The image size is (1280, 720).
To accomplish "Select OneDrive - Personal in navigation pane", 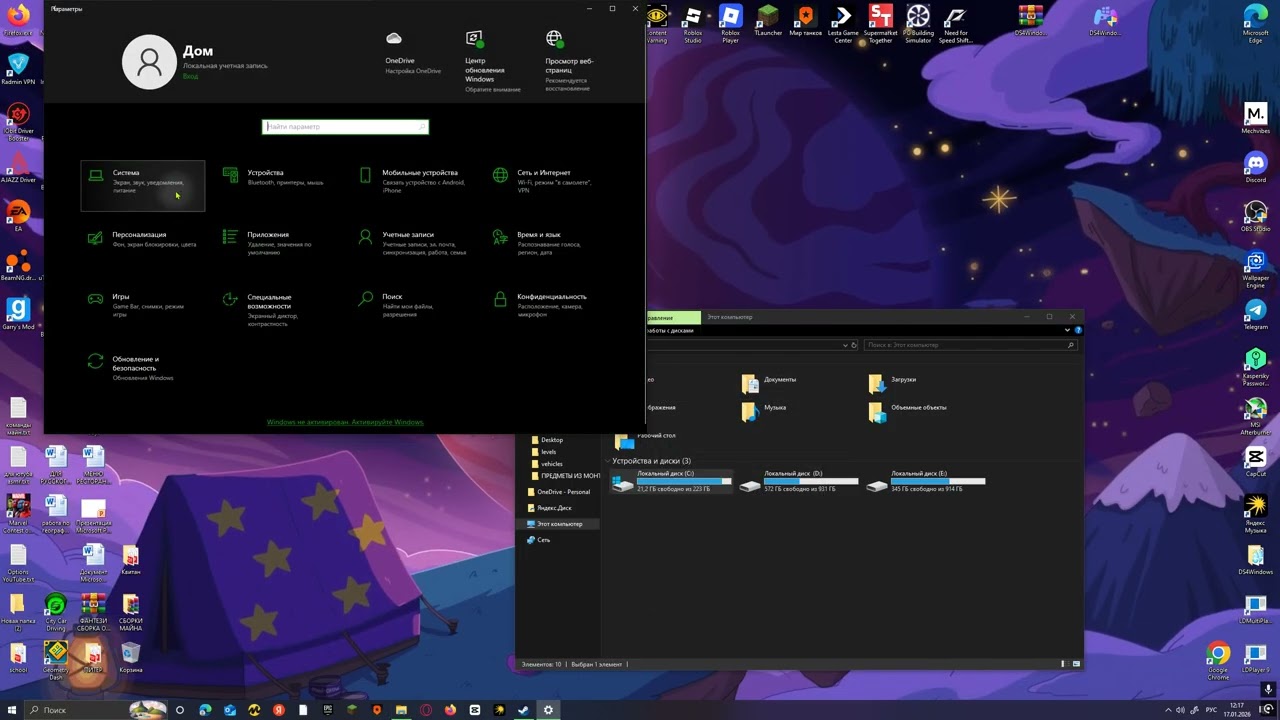I will pyautogui.click(x=559, y=492).
